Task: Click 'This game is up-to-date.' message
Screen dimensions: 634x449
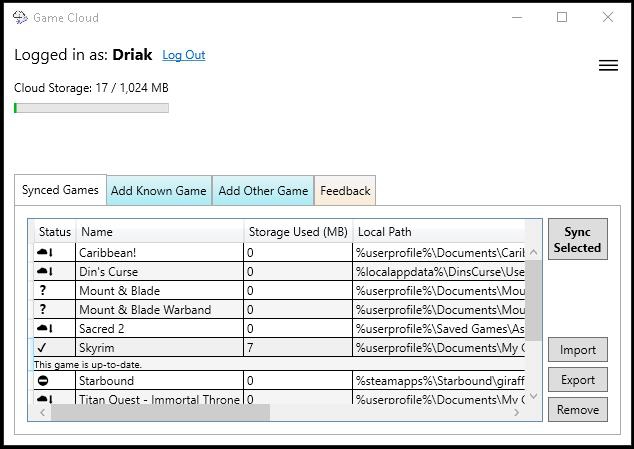Action: (x=88, y=364)
